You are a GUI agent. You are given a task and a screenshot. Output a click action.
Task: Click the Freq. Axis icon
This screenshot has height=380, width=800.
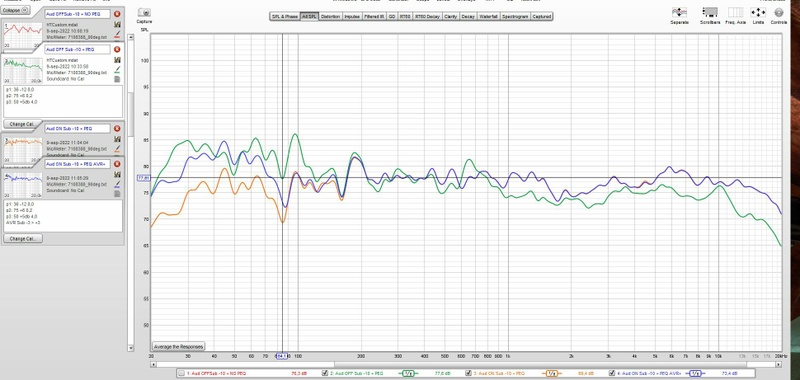coord(735,12)
